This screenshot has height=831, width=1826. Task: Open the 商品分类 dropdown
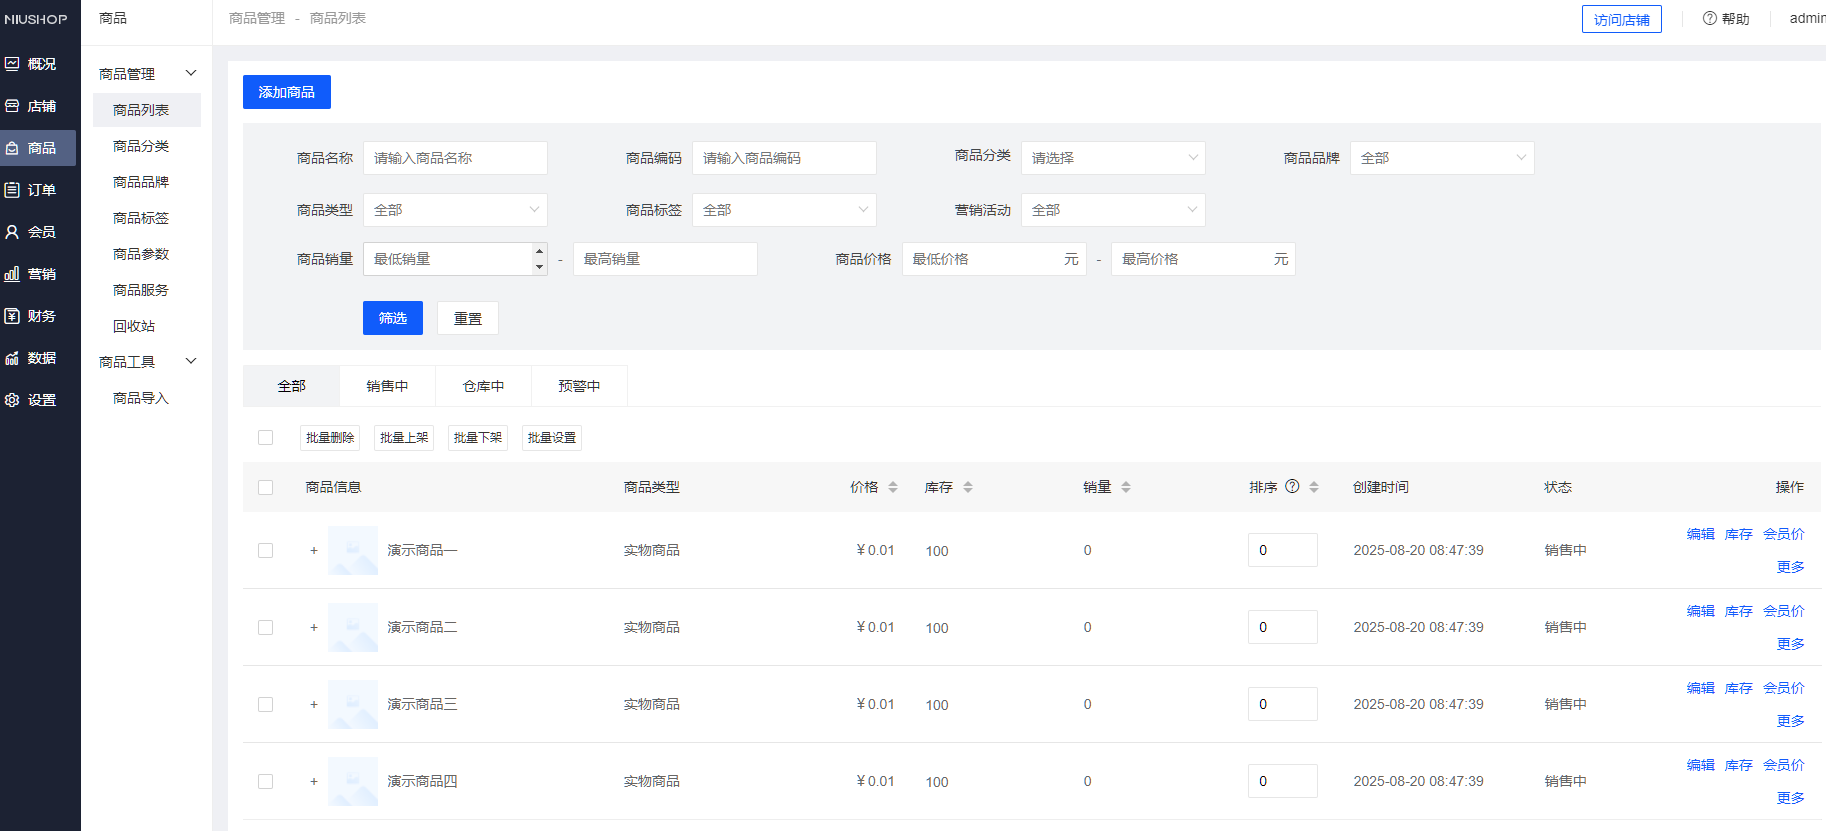(x=1112, y=158)
